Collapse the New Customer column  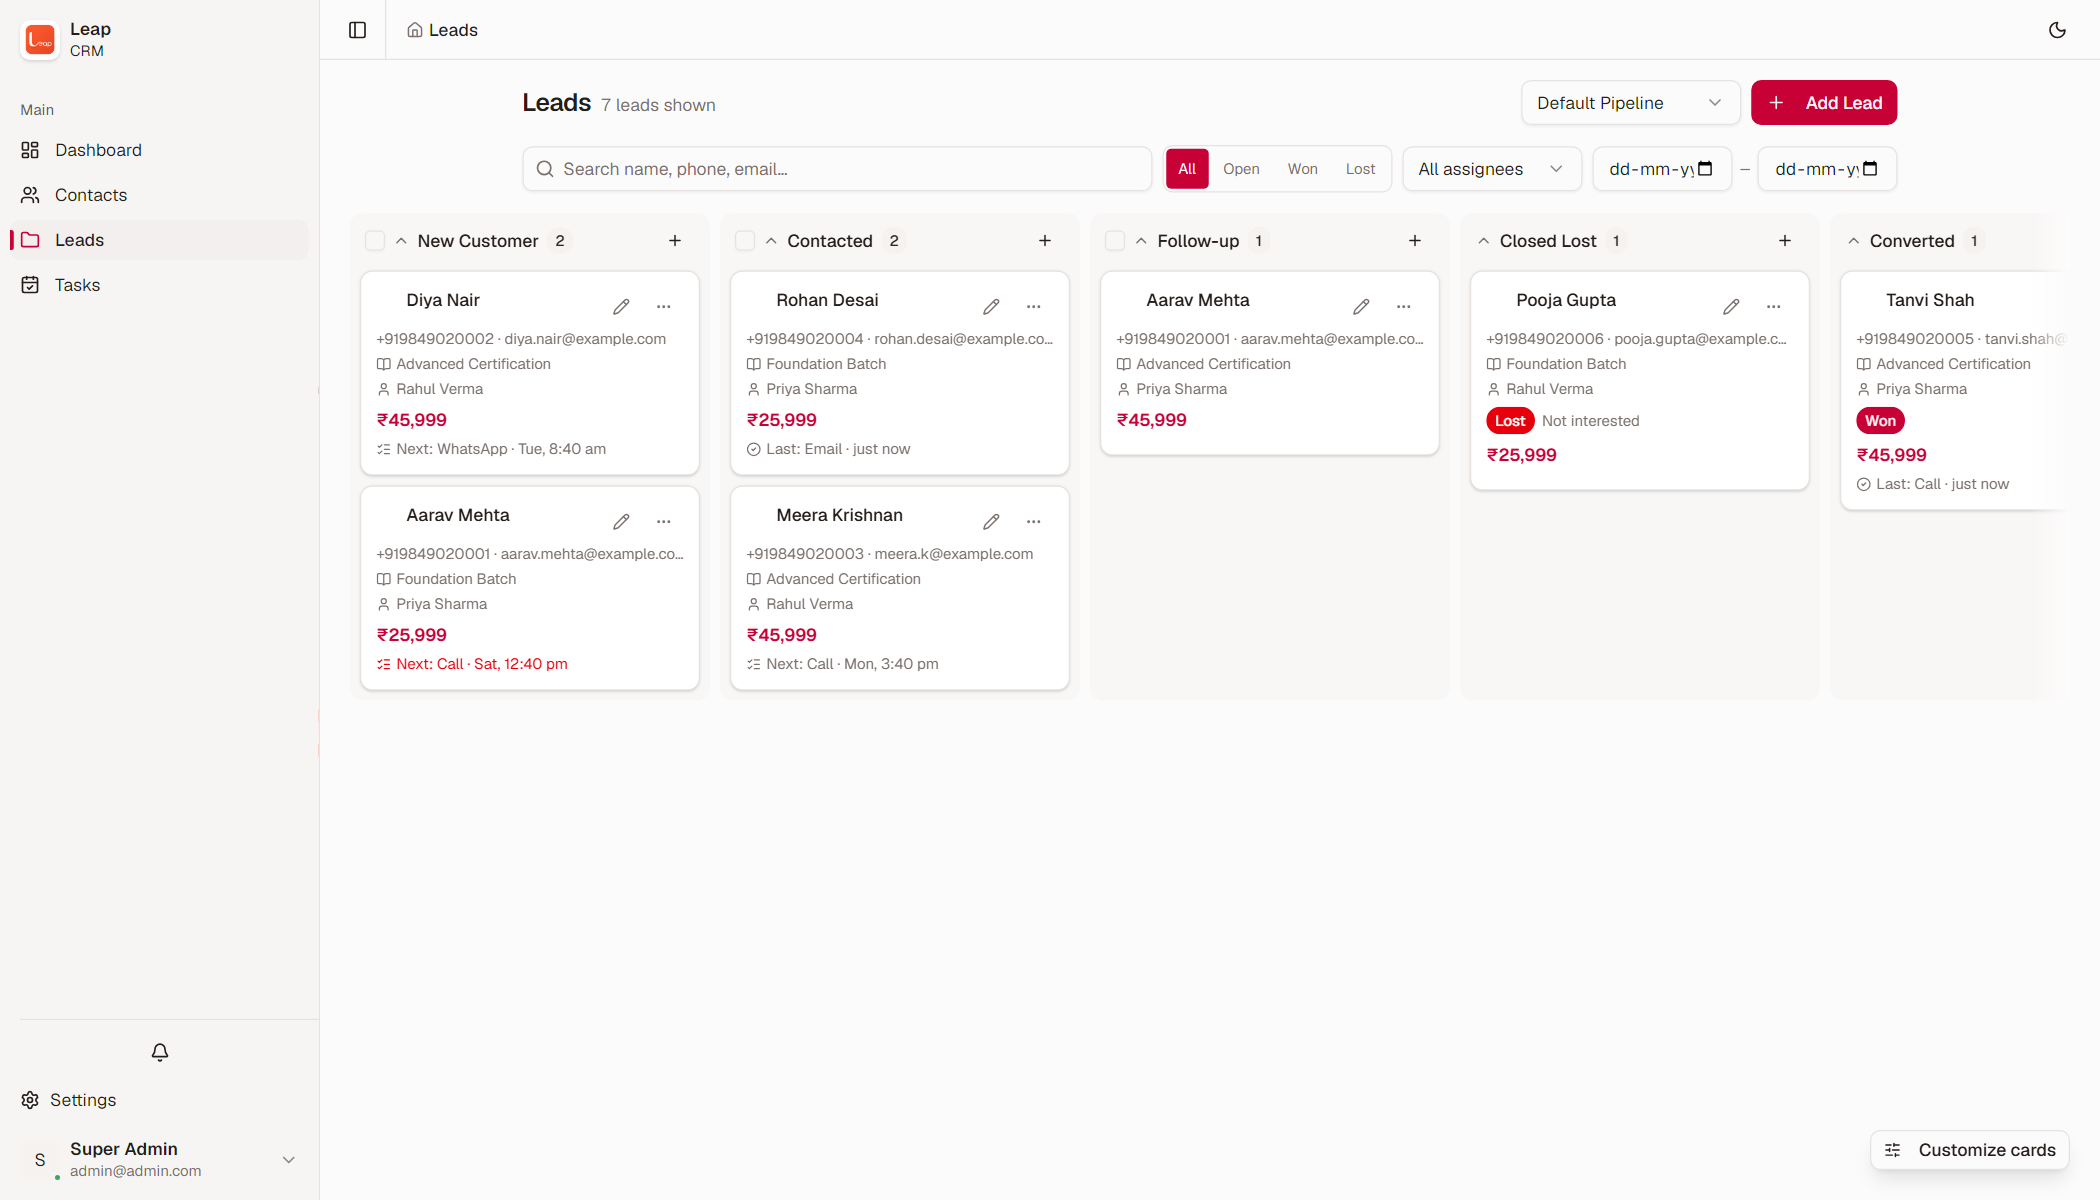(x=401, y=241)
